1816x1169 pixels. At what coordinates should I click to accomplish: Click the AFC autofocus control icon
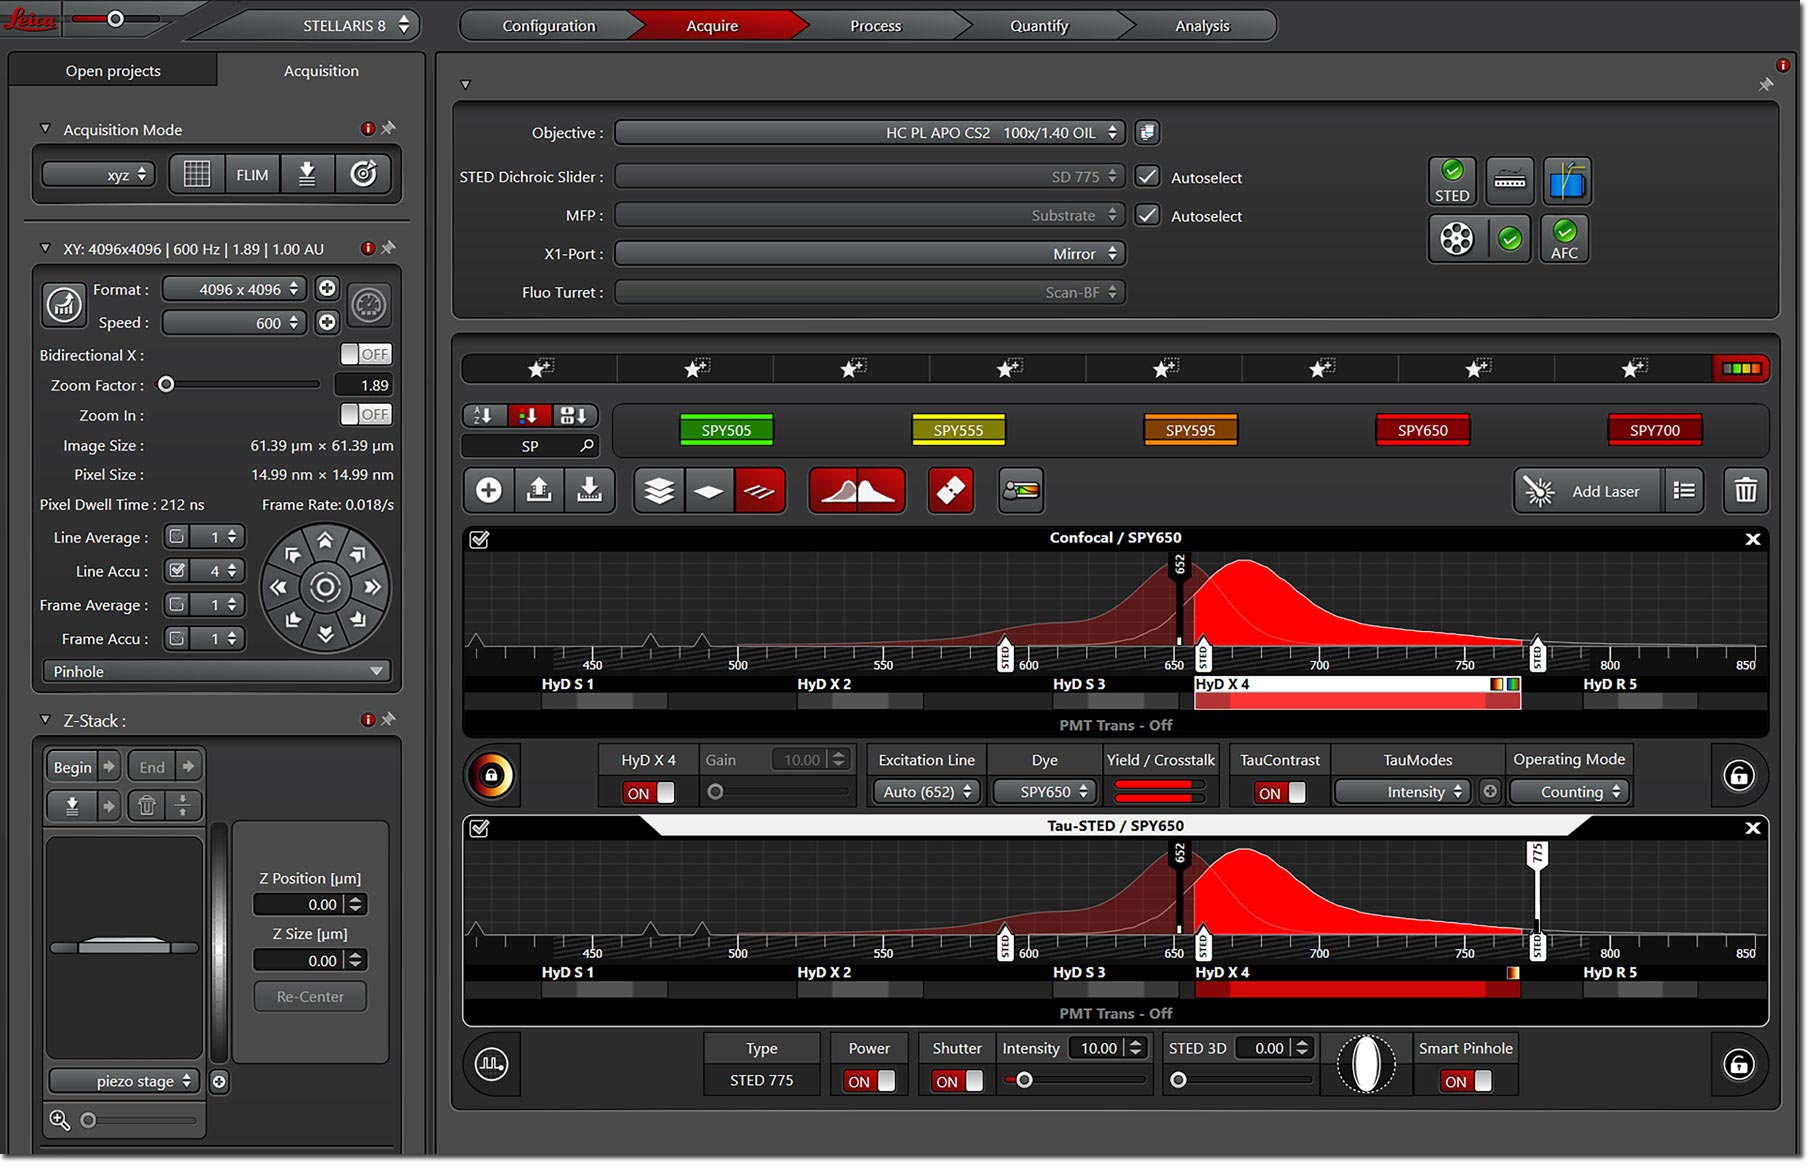coord(1565,240)
